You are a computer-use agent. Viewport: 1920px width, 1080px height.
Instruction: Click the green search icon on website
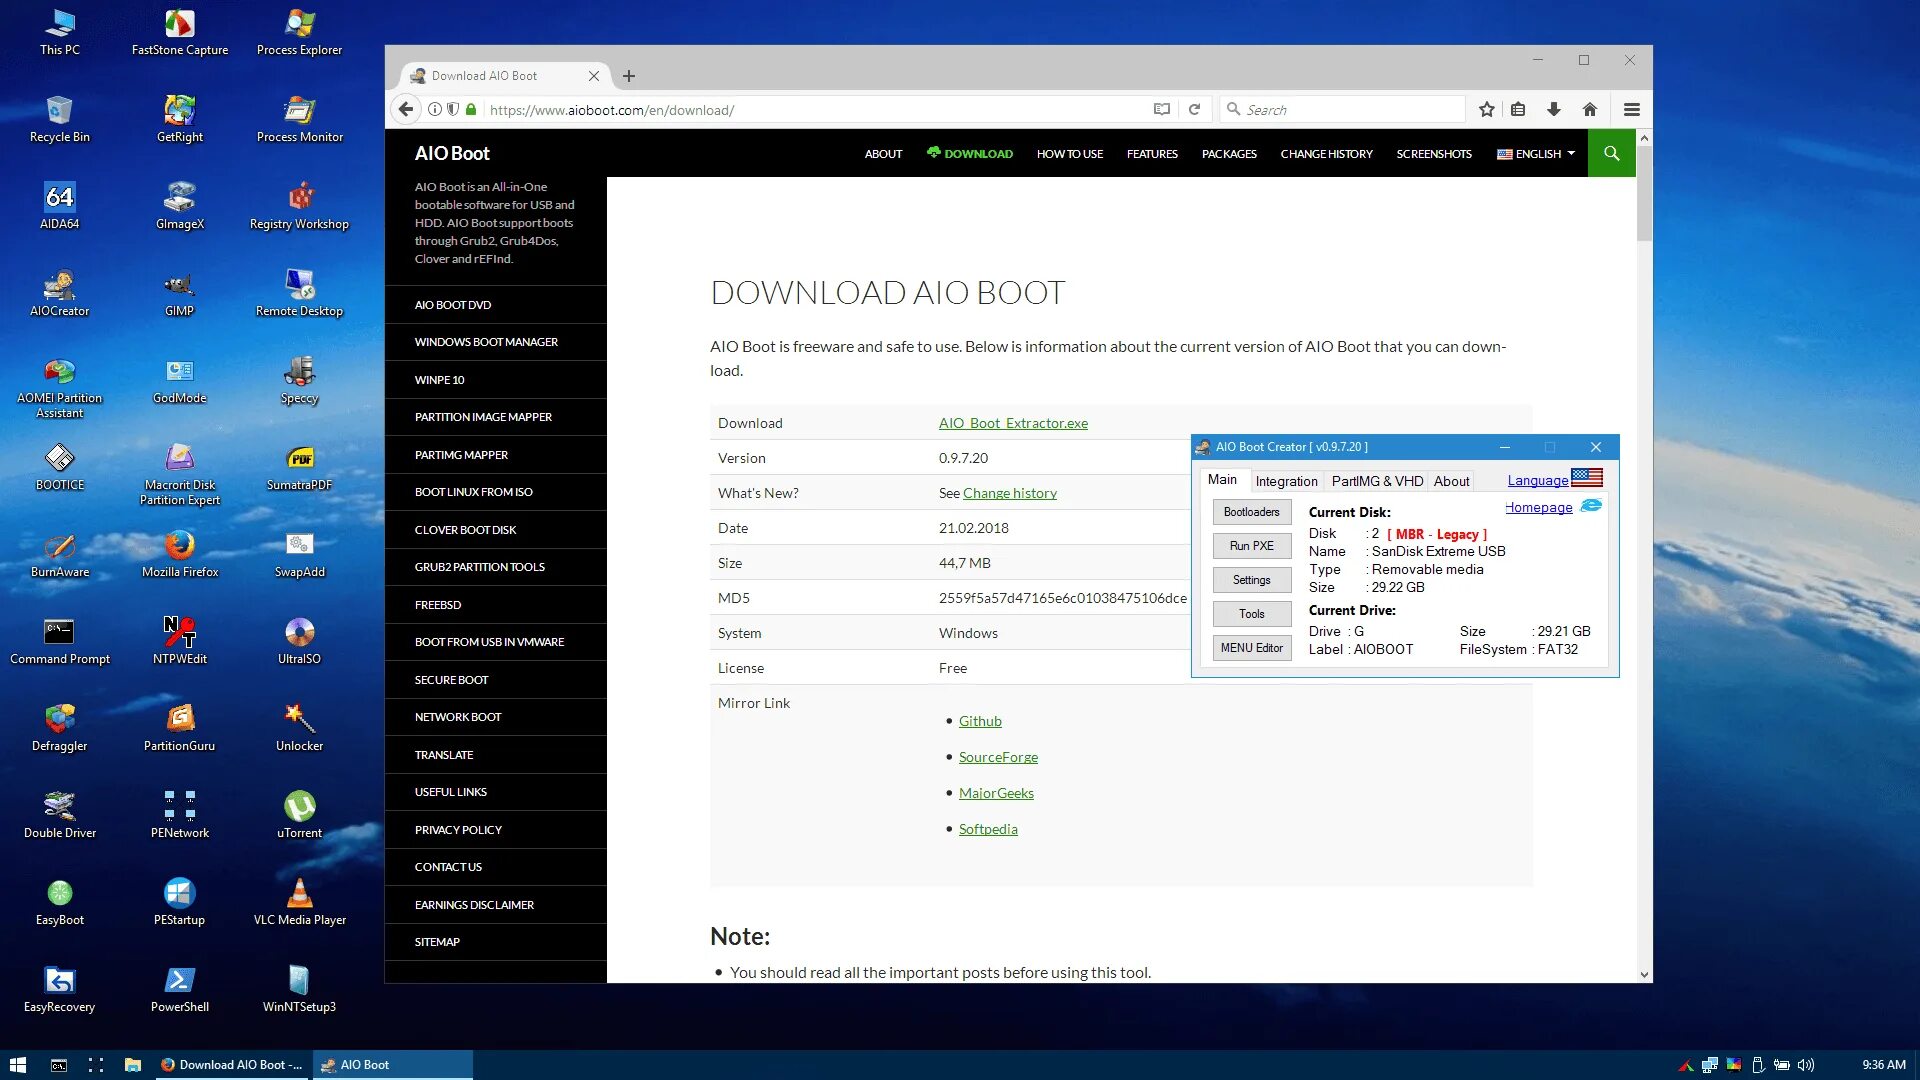click(x=1611, y=153)
